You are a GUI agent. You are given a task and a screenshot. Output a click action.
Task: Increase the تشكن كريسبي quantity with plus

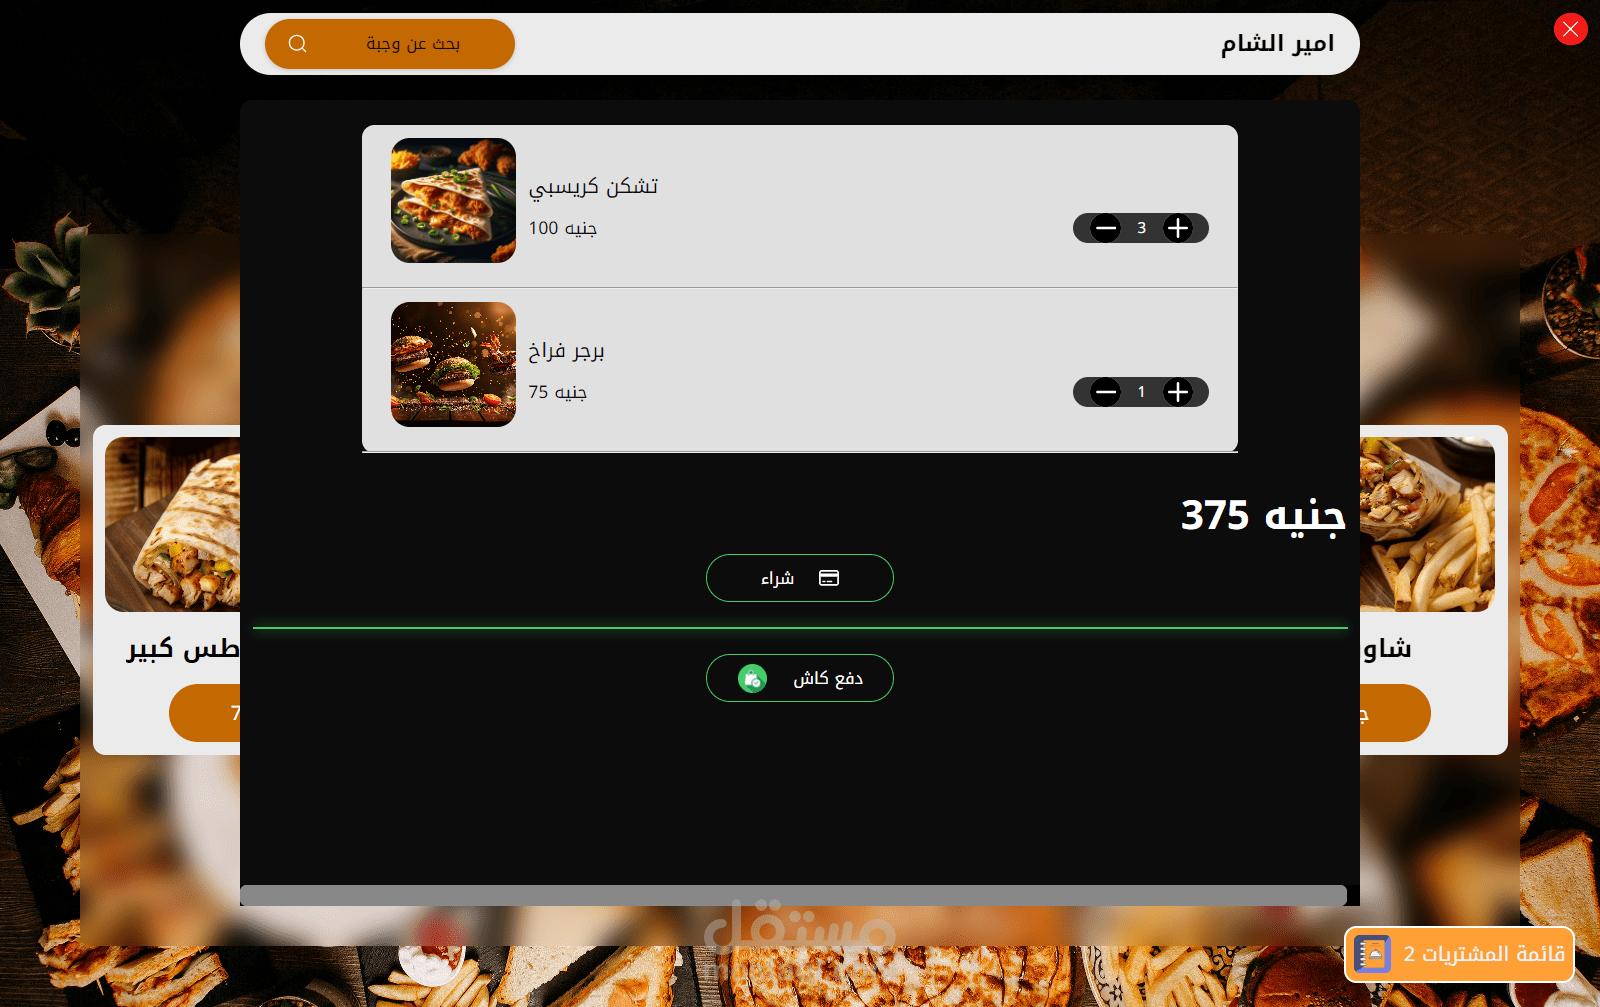tap(1178, 228)
